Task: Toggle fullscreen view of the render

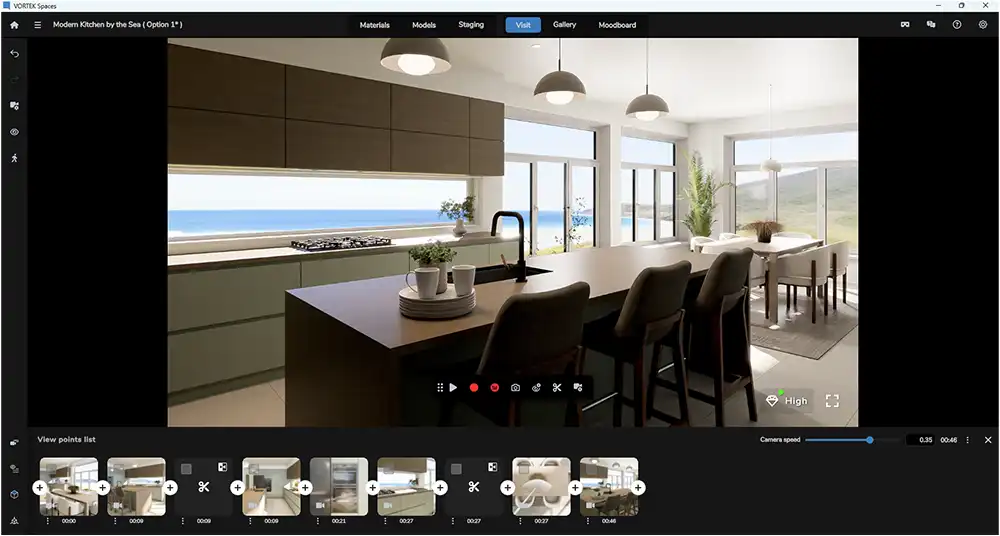Action: point(832,401)
